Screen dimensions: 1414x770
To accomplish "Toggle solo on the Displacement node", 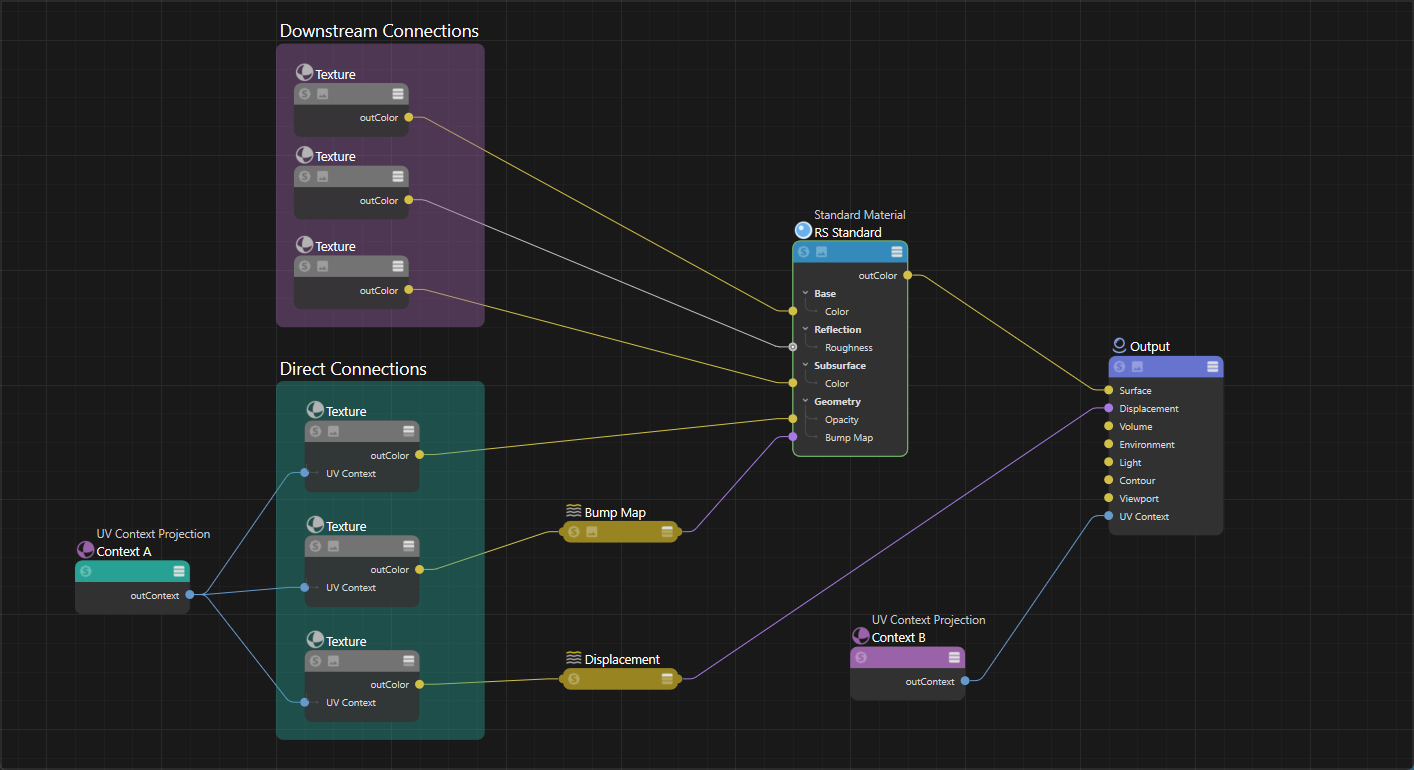I will click(574, 679).
